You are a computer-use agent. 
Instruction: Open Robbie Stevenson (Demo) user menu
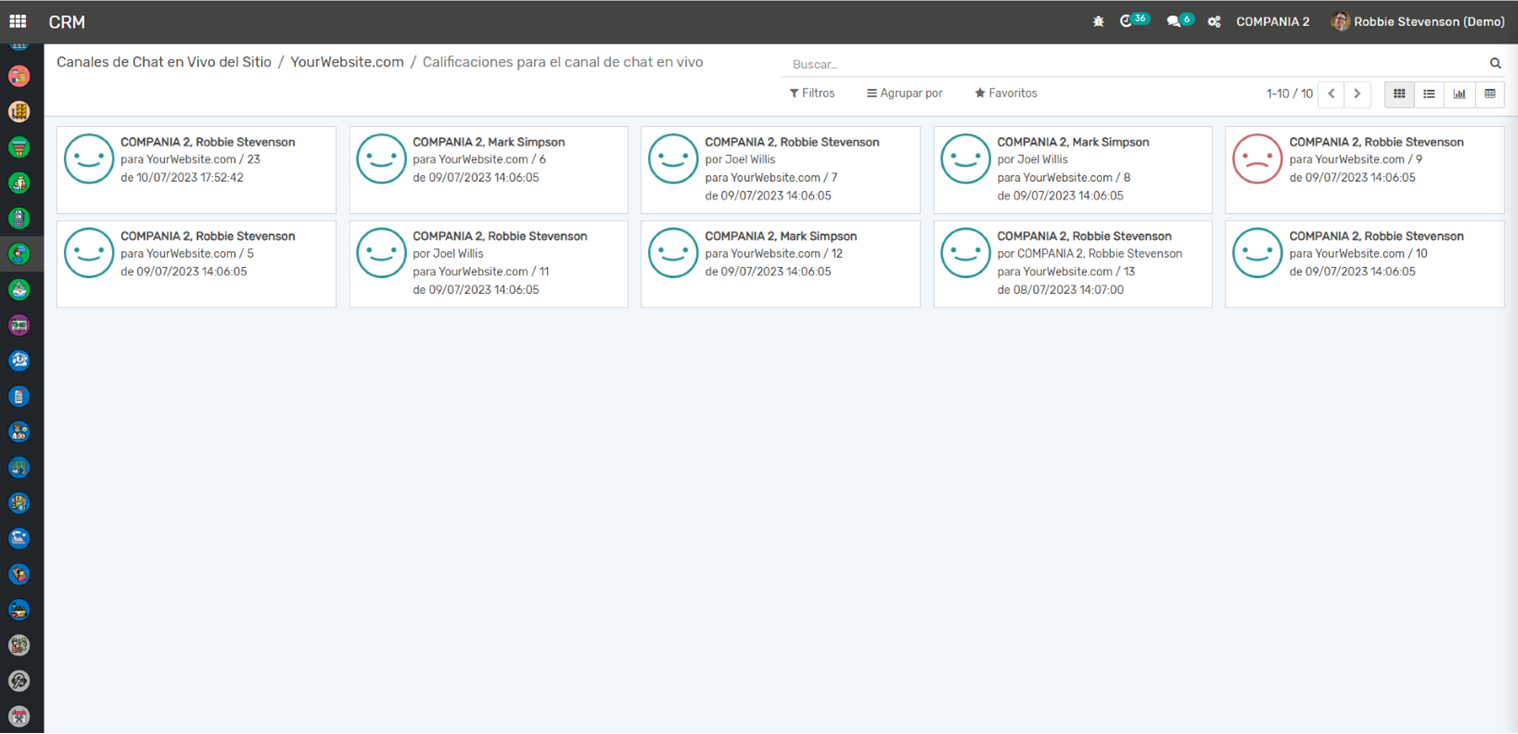[x=1418, y=21]
